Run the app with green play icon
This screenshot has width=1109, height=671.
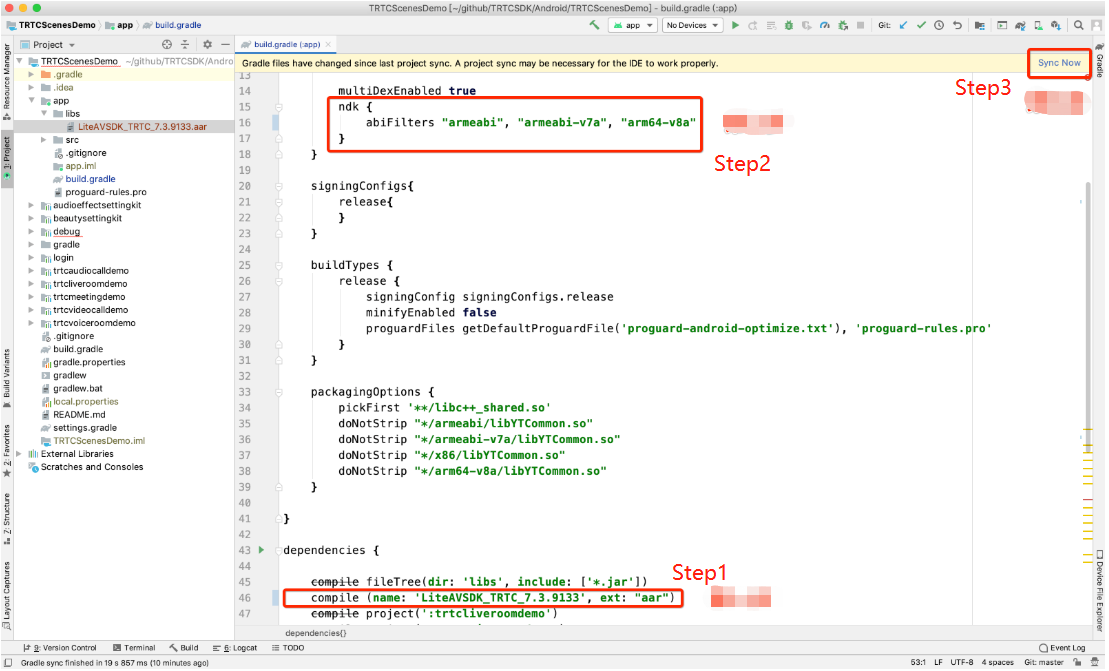735,25
